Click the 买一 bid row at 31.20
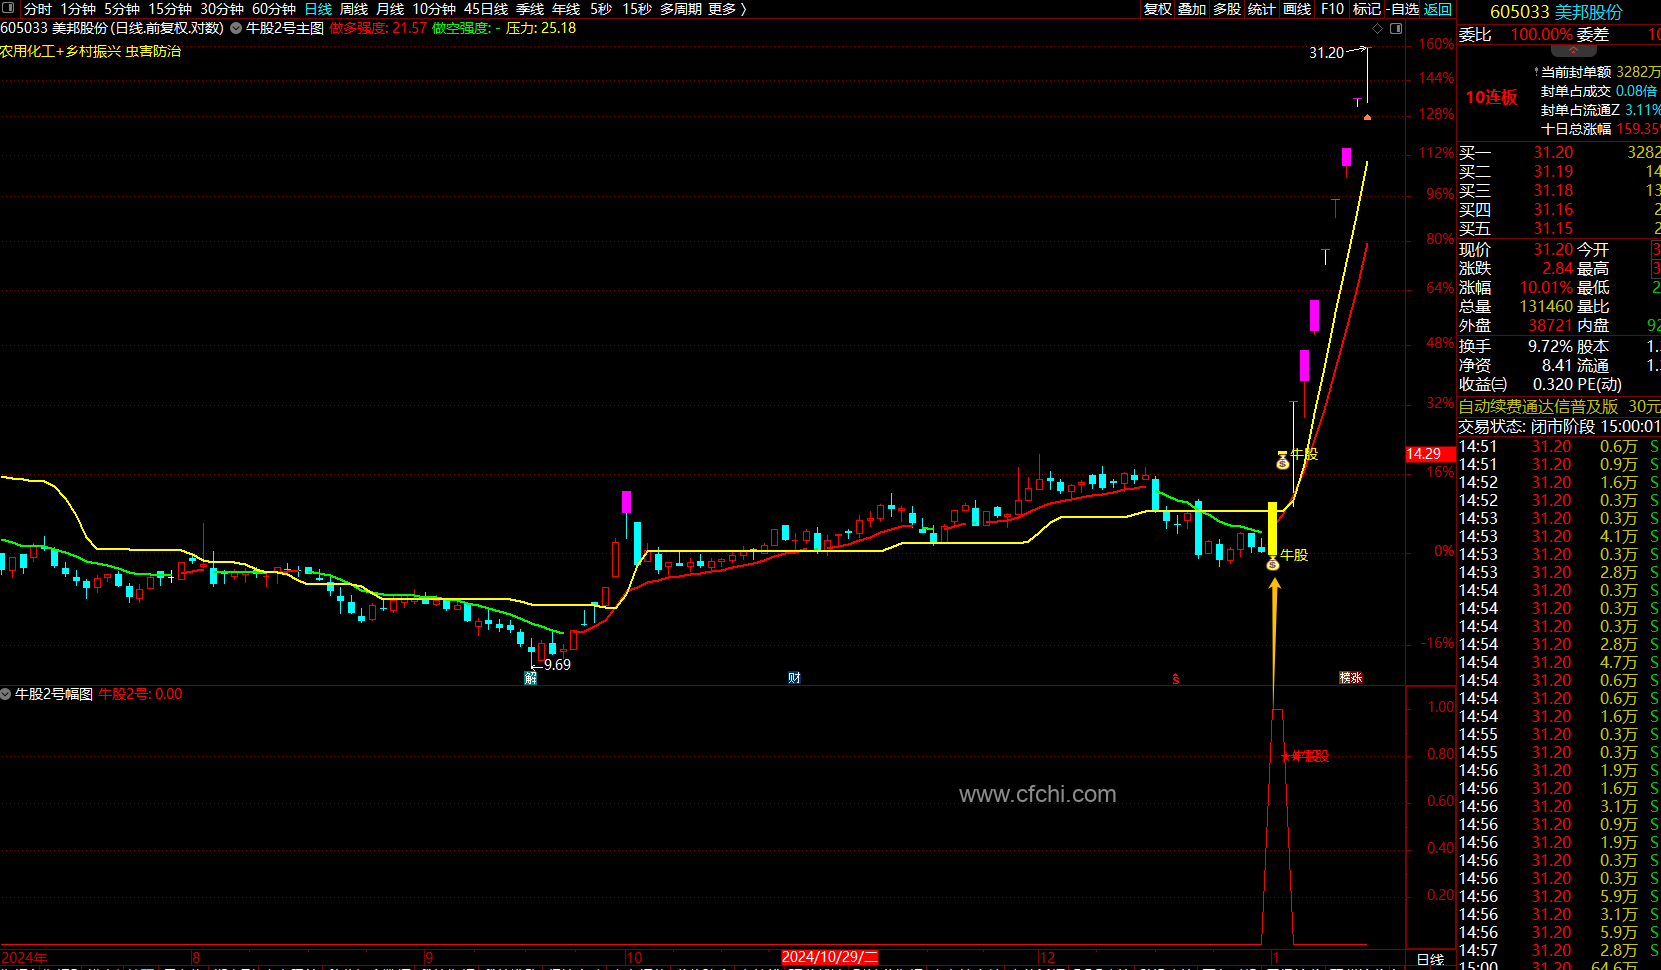1661x970 pixels. coord(1559,152)
